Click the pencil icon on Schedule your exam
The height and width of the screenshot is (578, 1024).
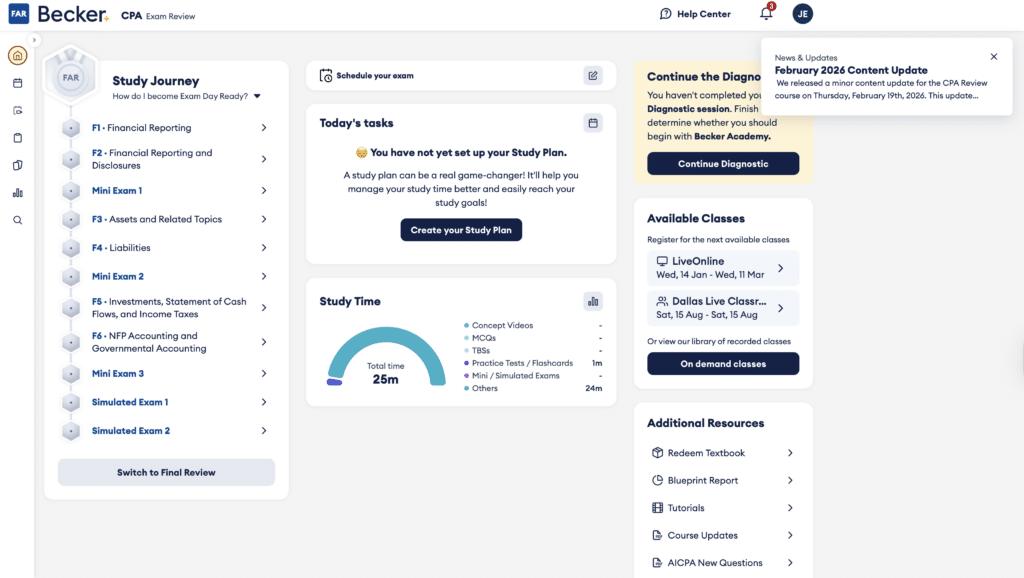pyautogui.click(x=593, y=75)
